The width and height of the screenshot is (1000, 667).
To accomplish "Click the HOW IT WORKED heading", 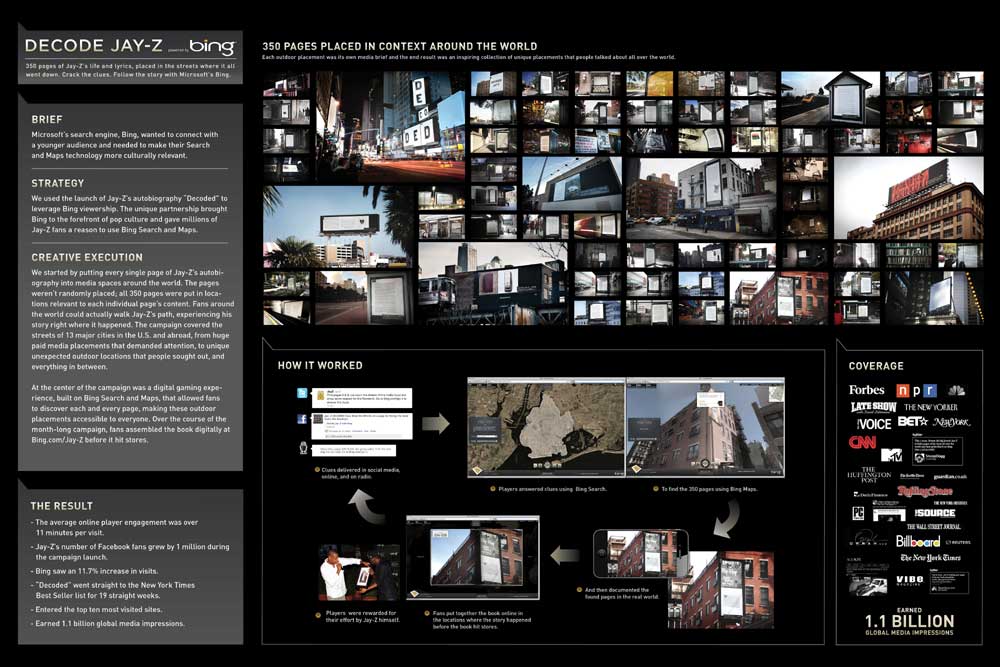I will [x=320, y=365].
